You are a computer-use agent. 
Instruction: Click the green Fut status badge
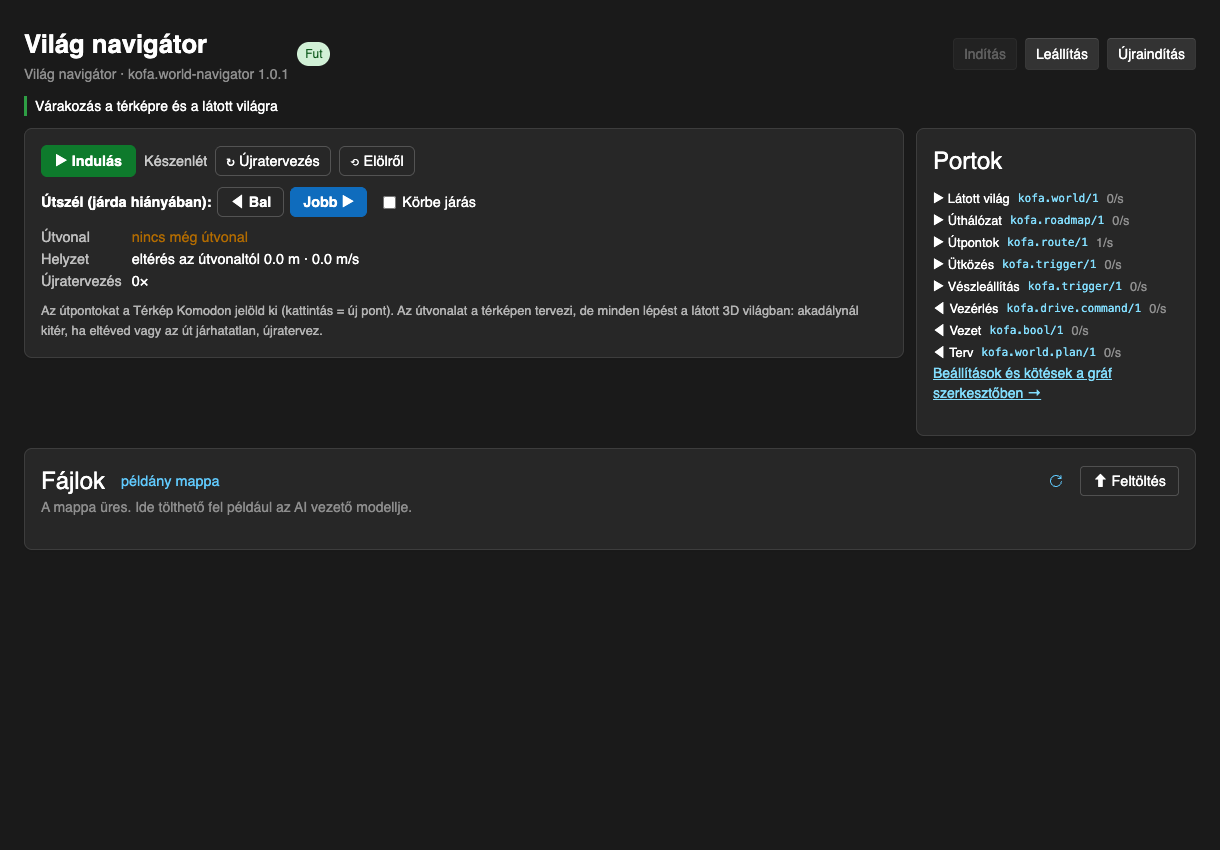[x=314, y=54]
